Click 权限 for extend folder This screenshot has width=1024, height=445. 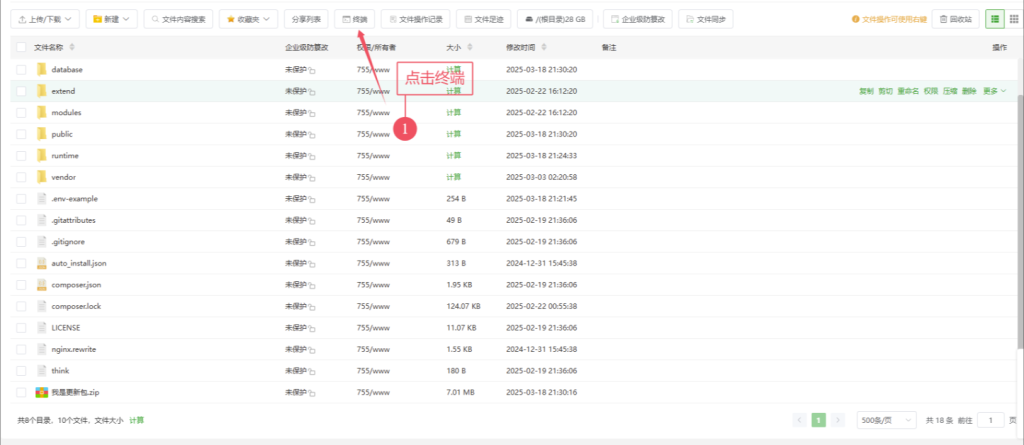[x=931, y=91]
